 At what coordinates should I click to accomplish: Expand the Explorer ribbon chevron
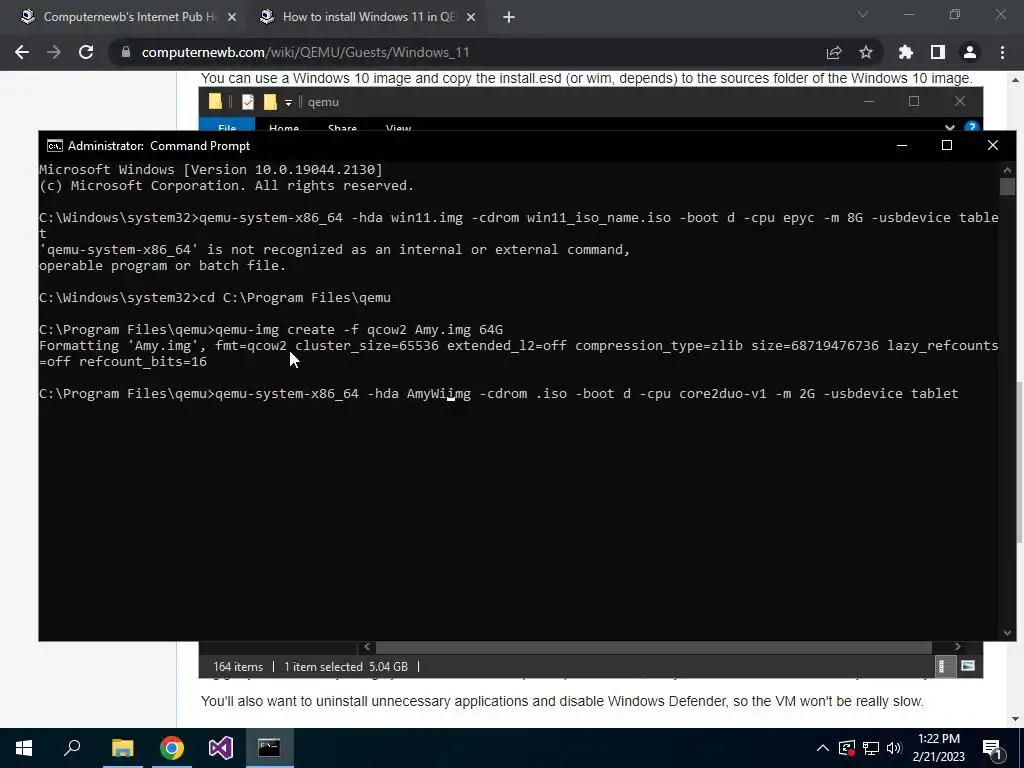(x=950, y=127)
